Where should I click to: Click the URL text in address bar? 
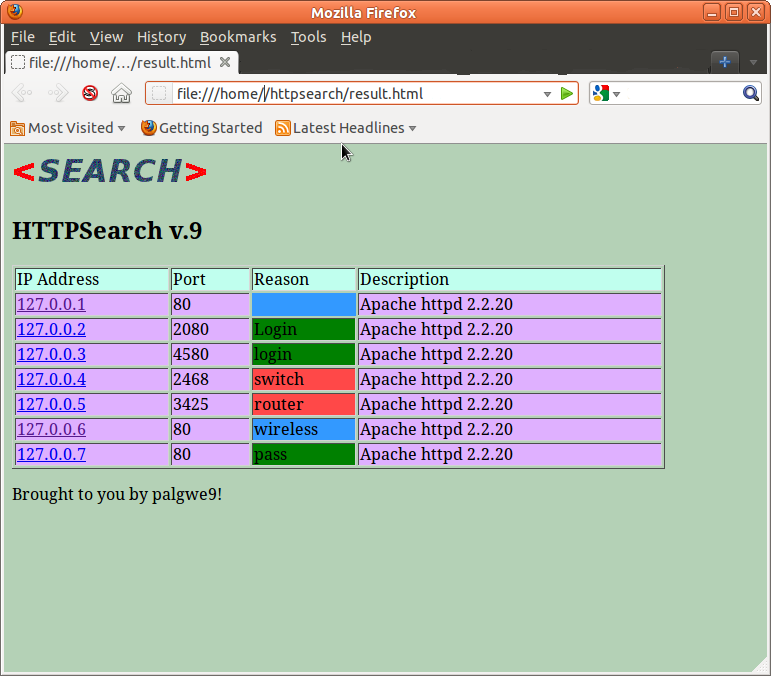click(300, 94)
